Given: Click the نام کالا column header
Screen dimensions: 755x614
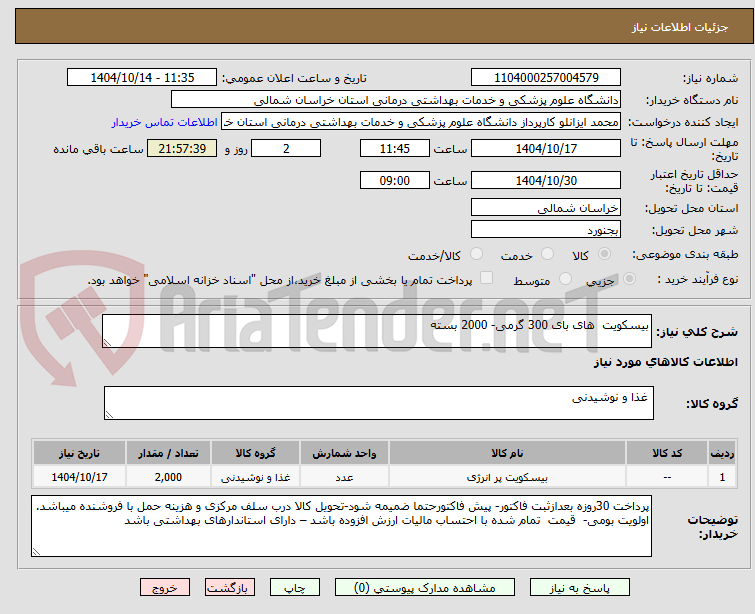Looking at the screenshot, I should click(507, 453).
